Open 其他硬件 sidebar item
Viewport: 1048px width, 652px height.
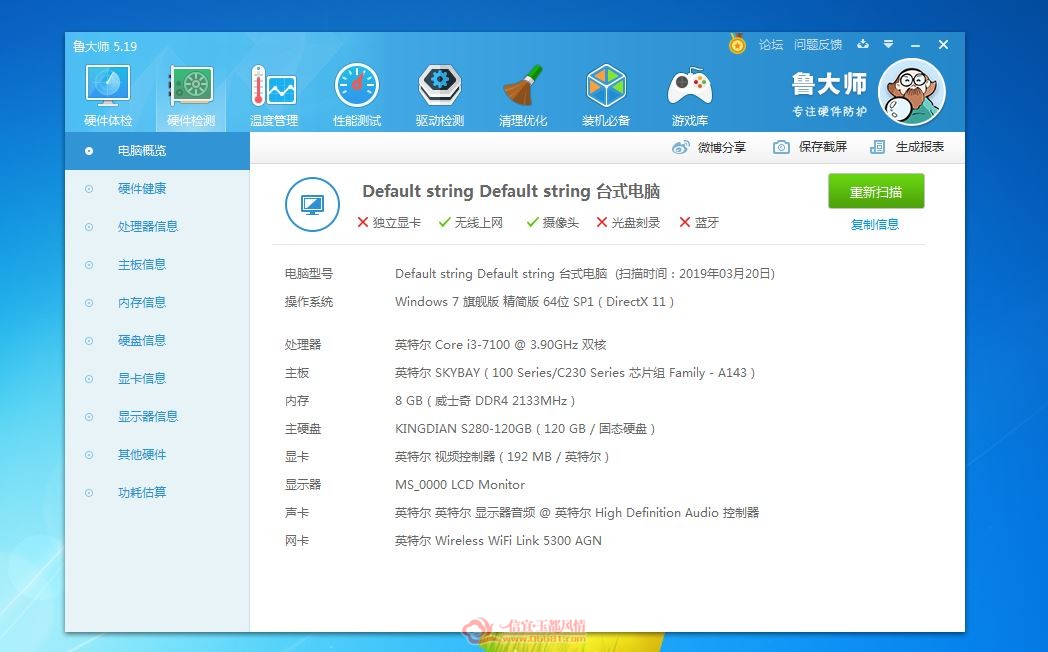(x=157, y=455)
